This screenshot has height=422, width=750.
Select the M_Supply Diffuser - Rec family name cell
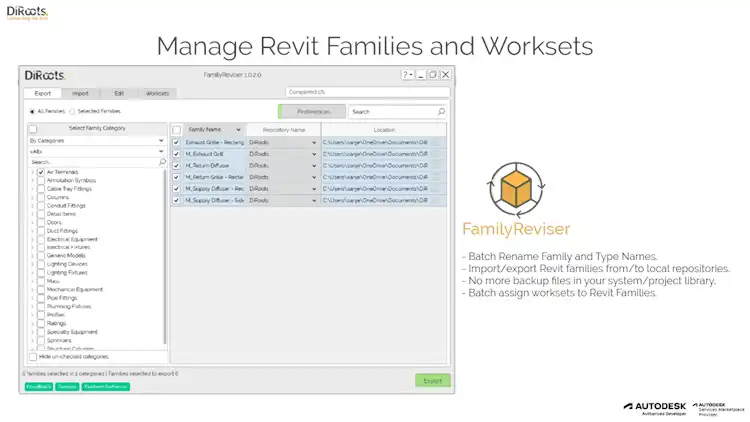point(214,189)
